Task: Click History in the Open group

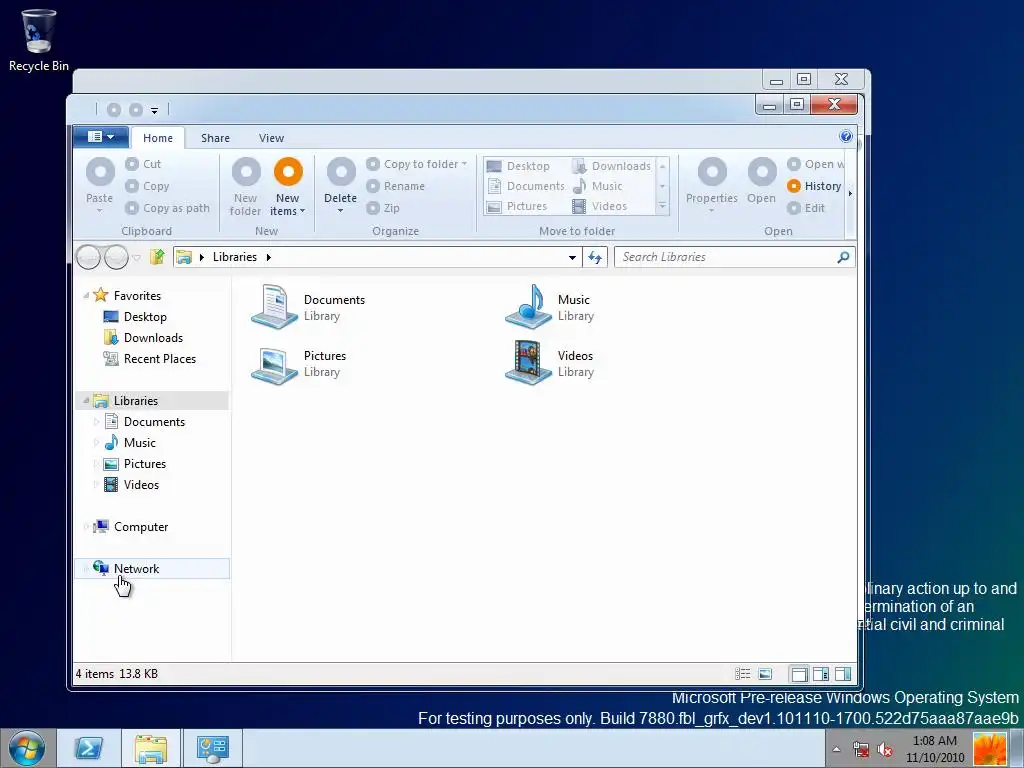Action: click(814, 186)
